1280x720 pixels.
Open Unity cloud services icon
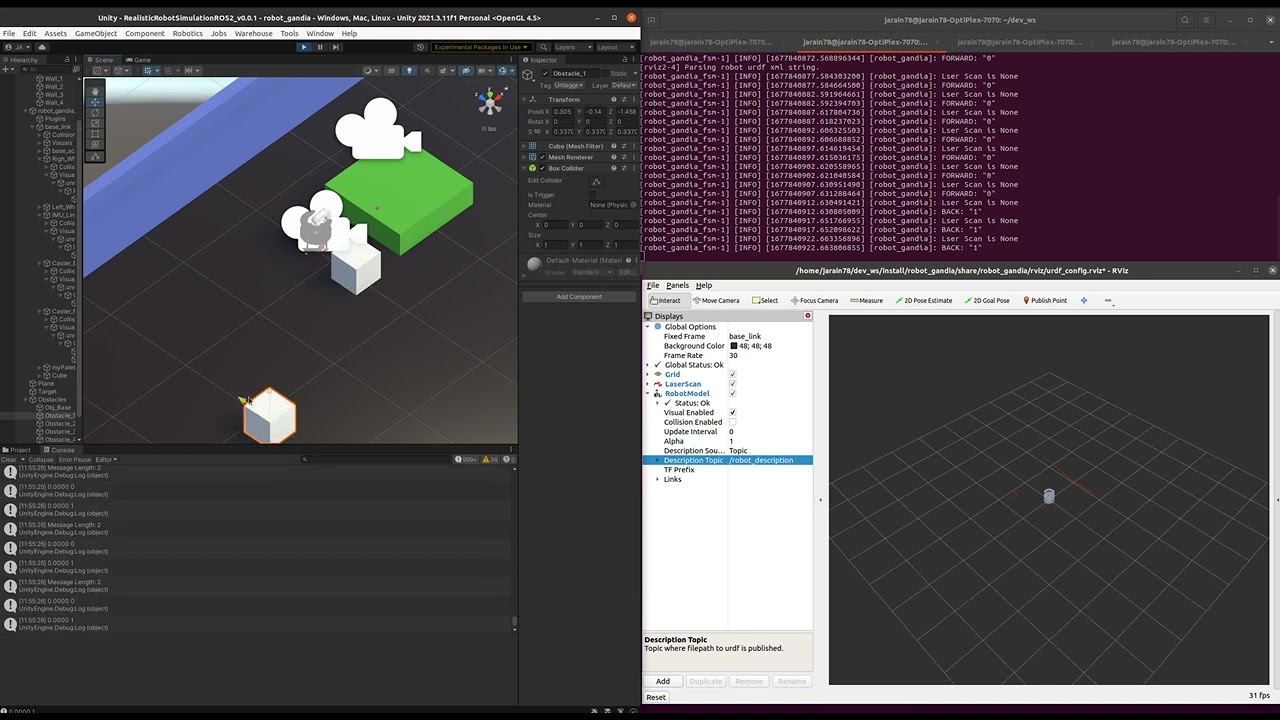[x=42, y=47]
